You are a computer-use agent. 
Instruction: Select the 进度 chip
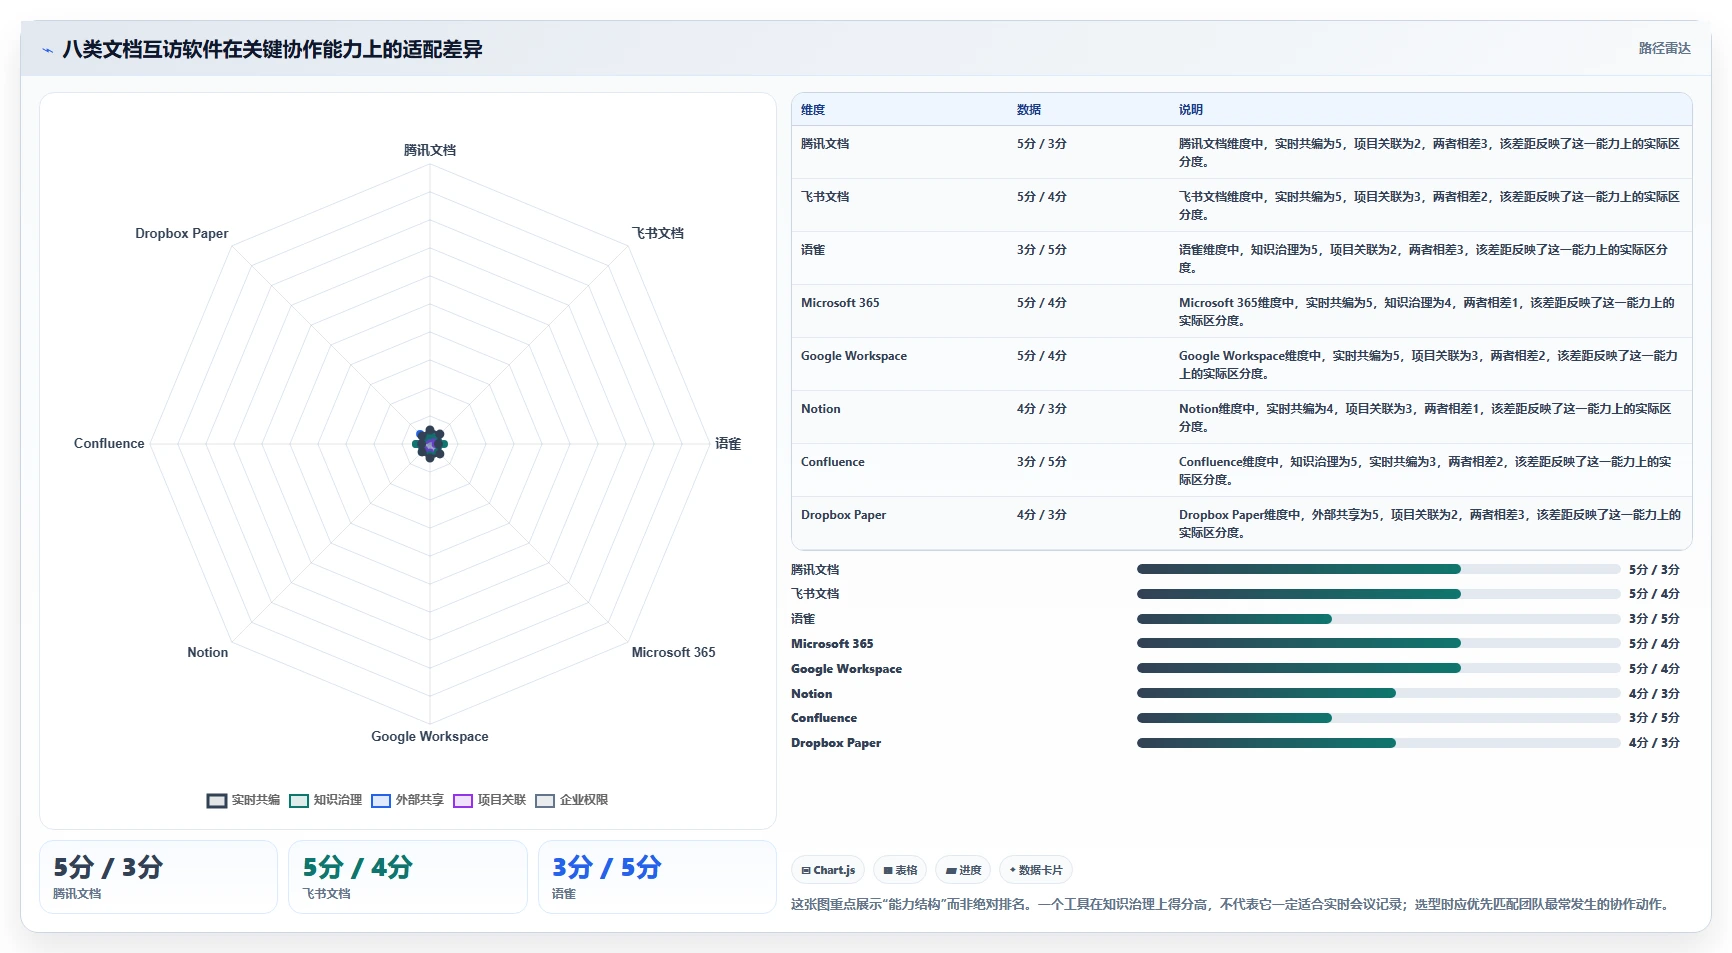point(963,870)
